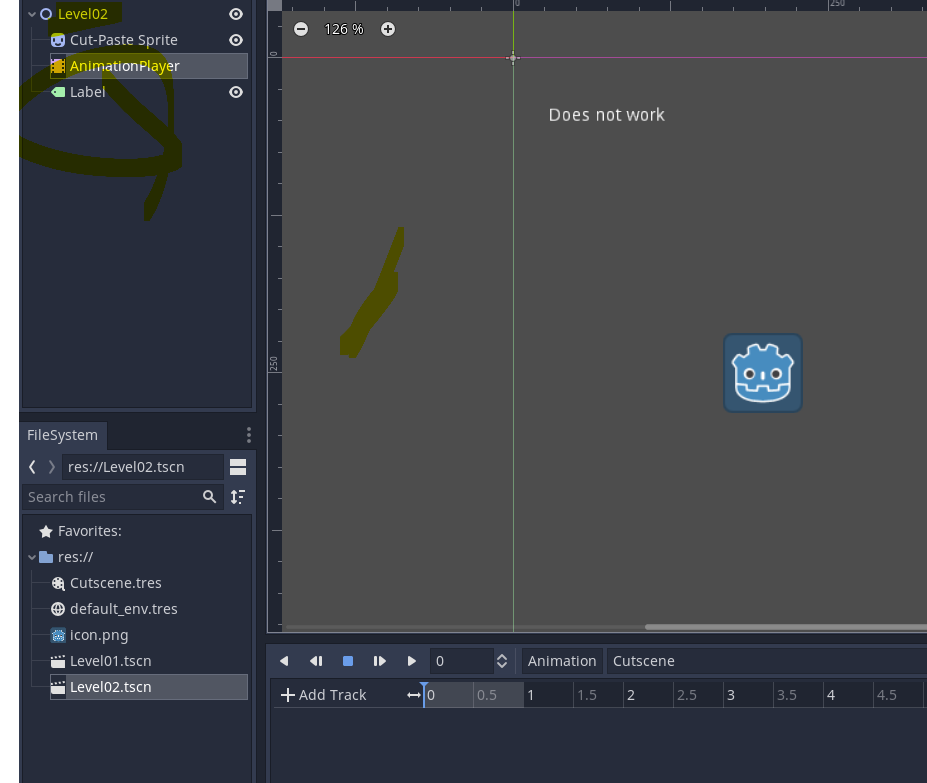Switch to the FileSystem tab
This screenshot has height=783, width=927.
coord(62,435)
